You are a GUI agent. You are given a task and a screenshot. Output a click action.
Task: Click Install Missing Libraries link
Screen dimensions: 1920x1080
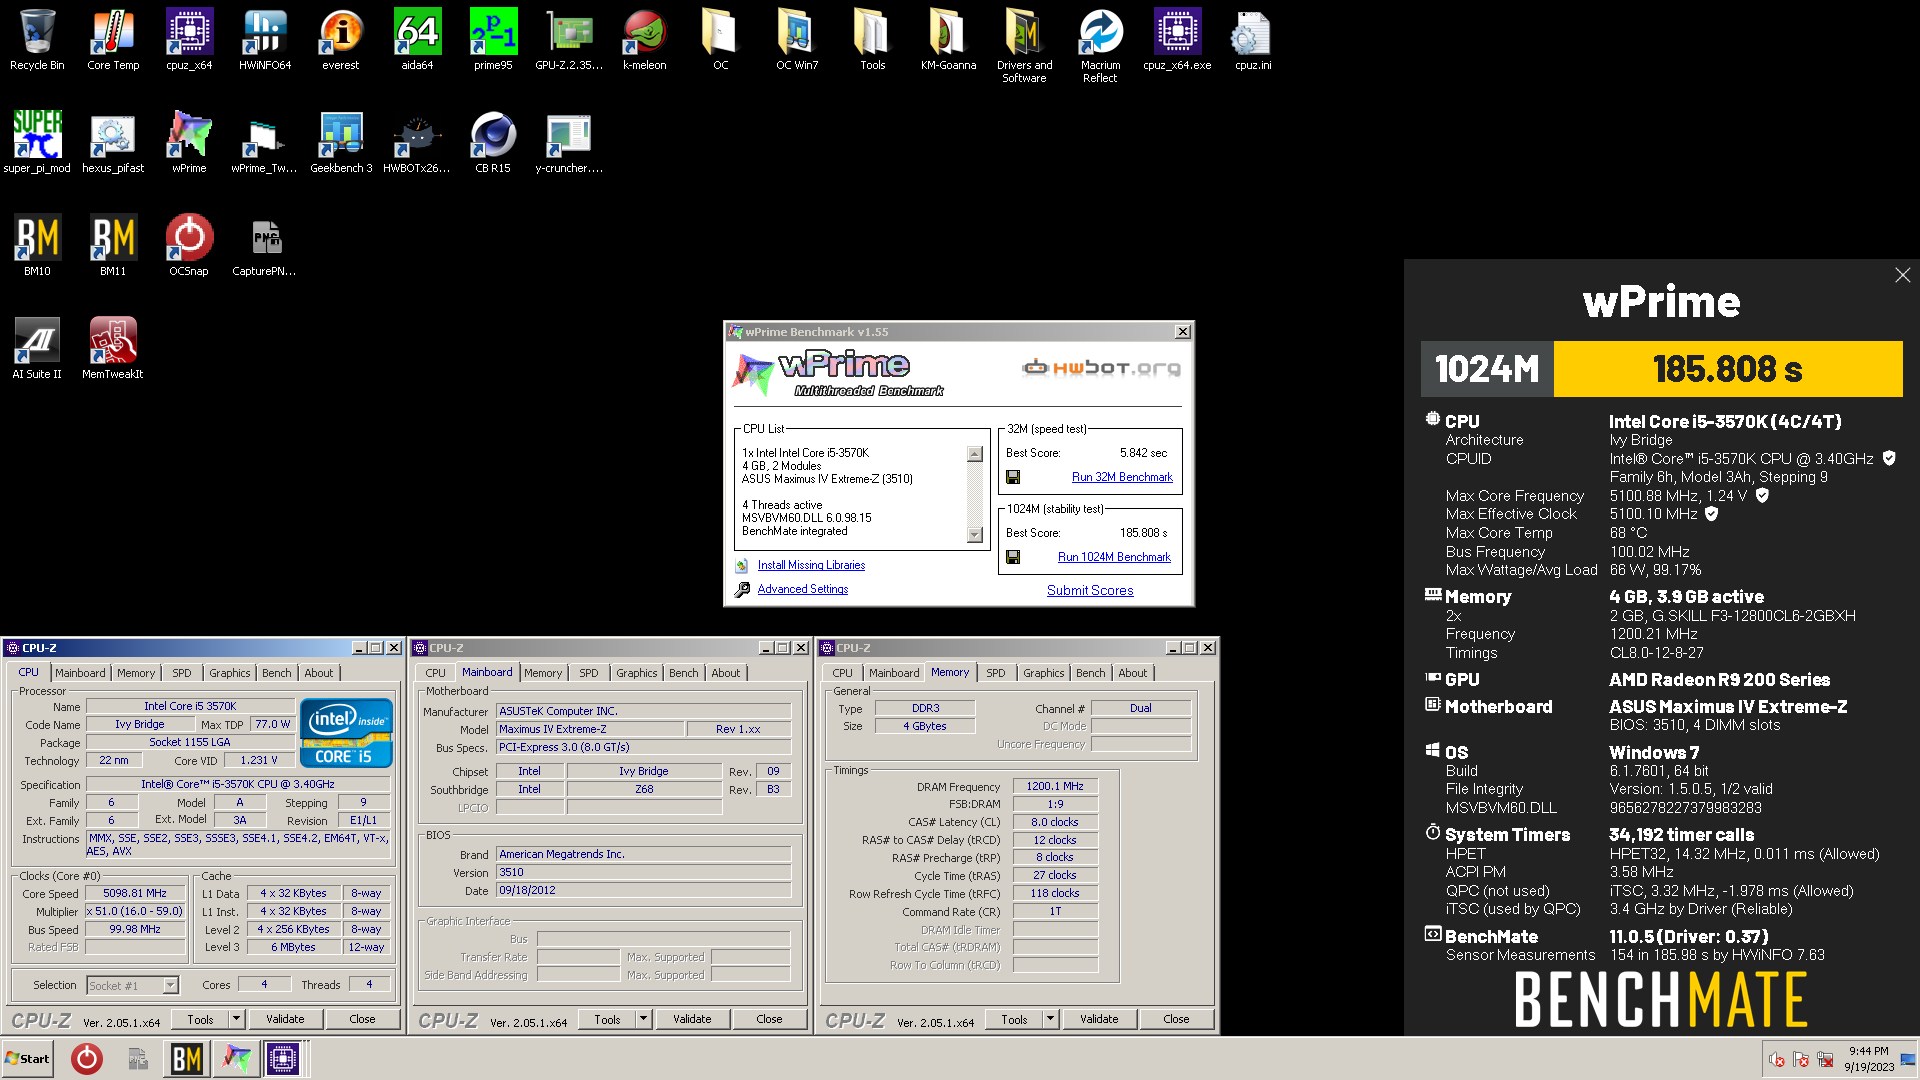click(811, 565)
